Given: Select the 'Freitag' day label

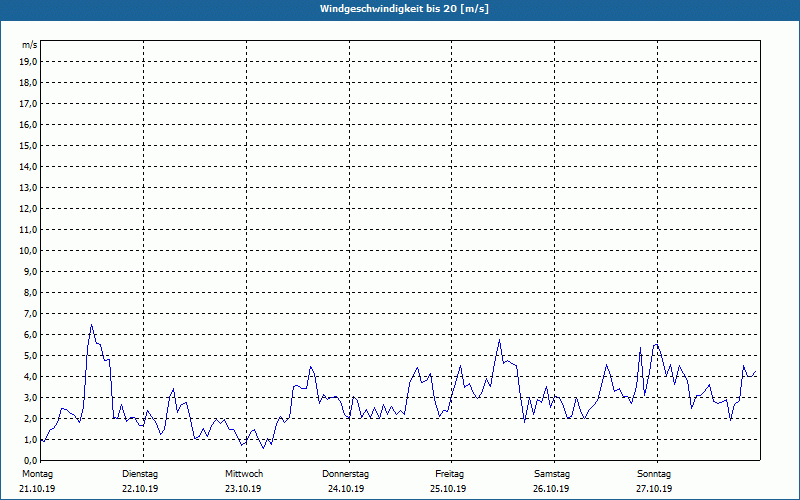Looking at the screenshot, I should coord(449,474).
